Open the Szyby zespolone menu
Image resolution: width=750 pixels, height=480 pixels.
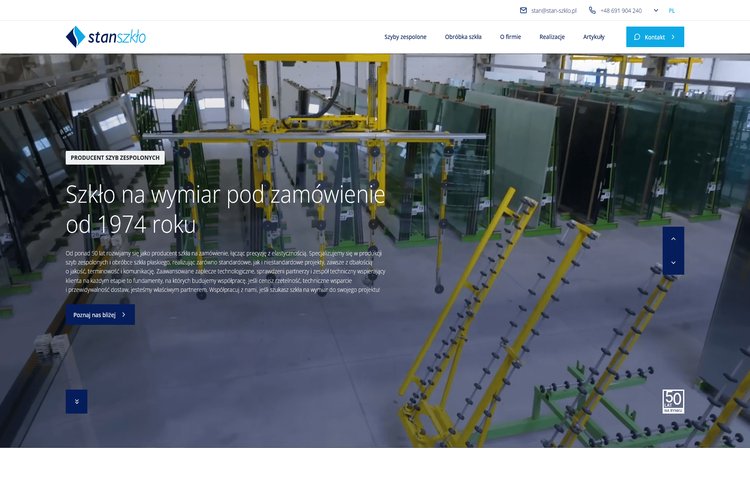[x=405, y=37]
